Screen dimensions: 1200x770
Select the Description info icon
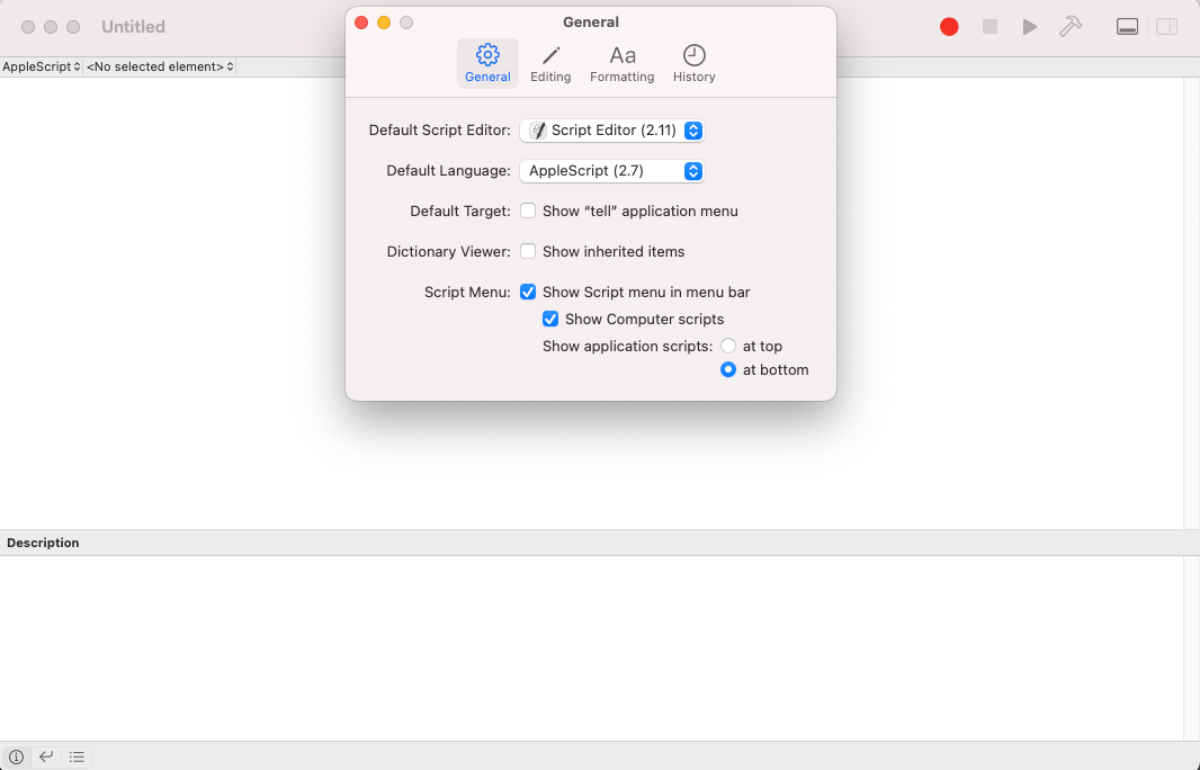point(18,756)
